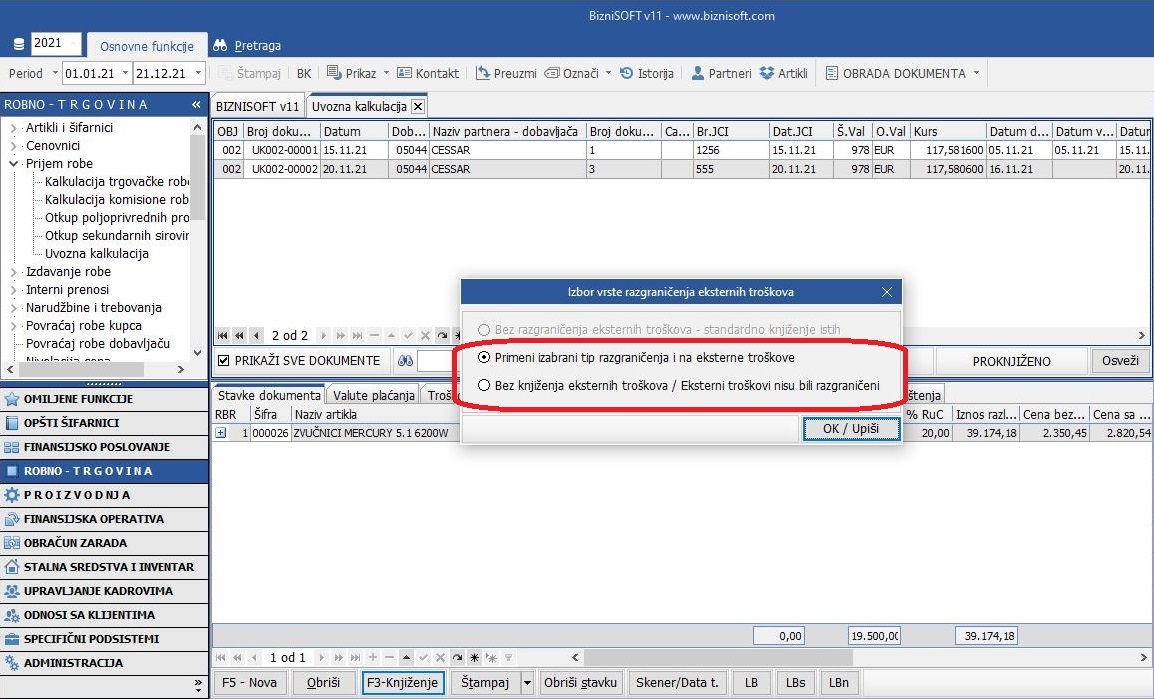Image resolution: width=1154 pixels, height=699 pixels.
Task: Click the year field showing 2021
Action: click(56, 44)
